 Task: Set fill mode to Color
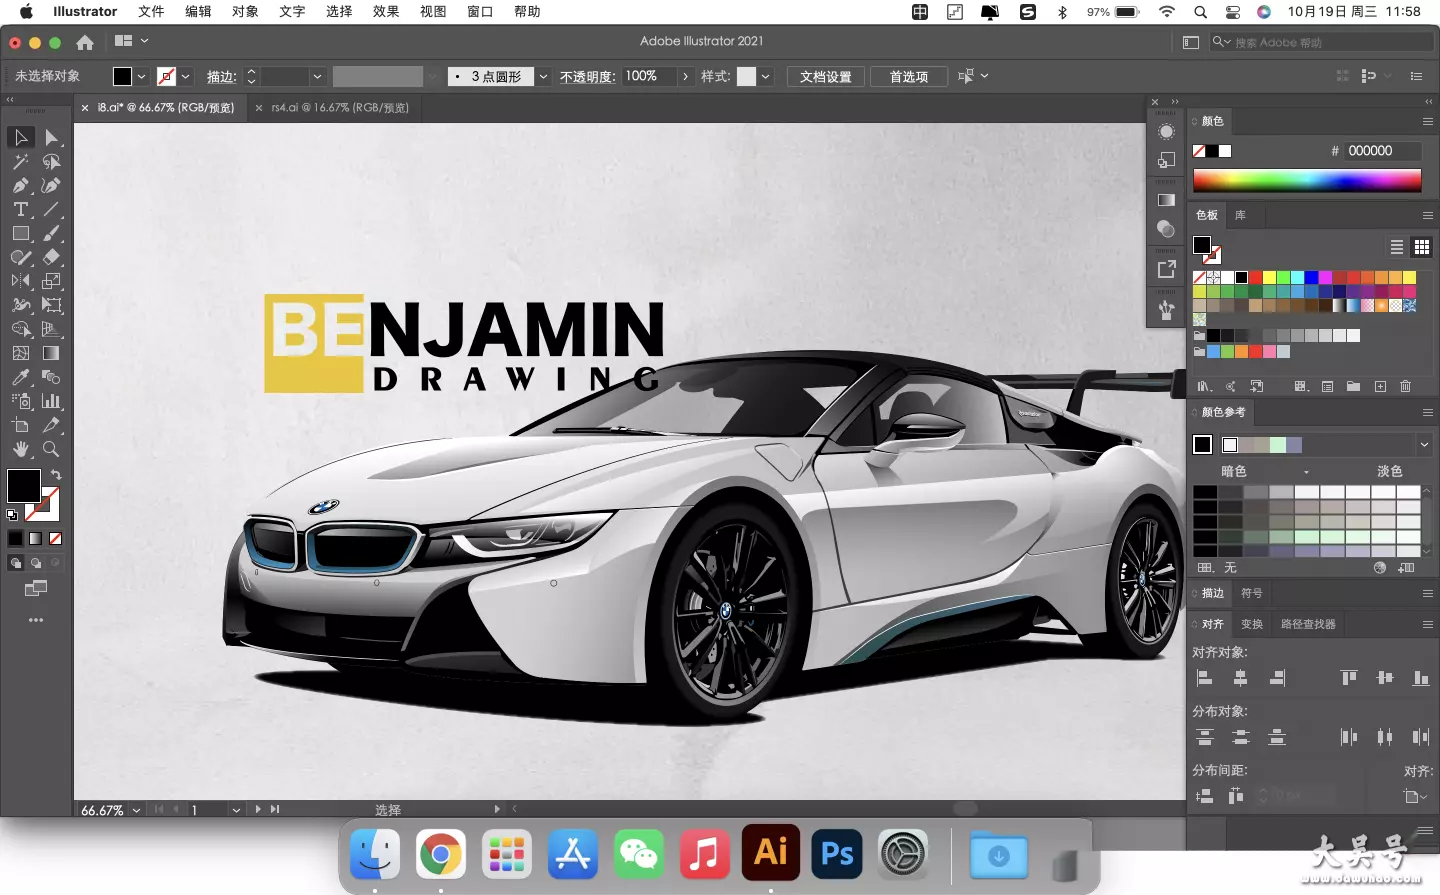tap(15, 538)
